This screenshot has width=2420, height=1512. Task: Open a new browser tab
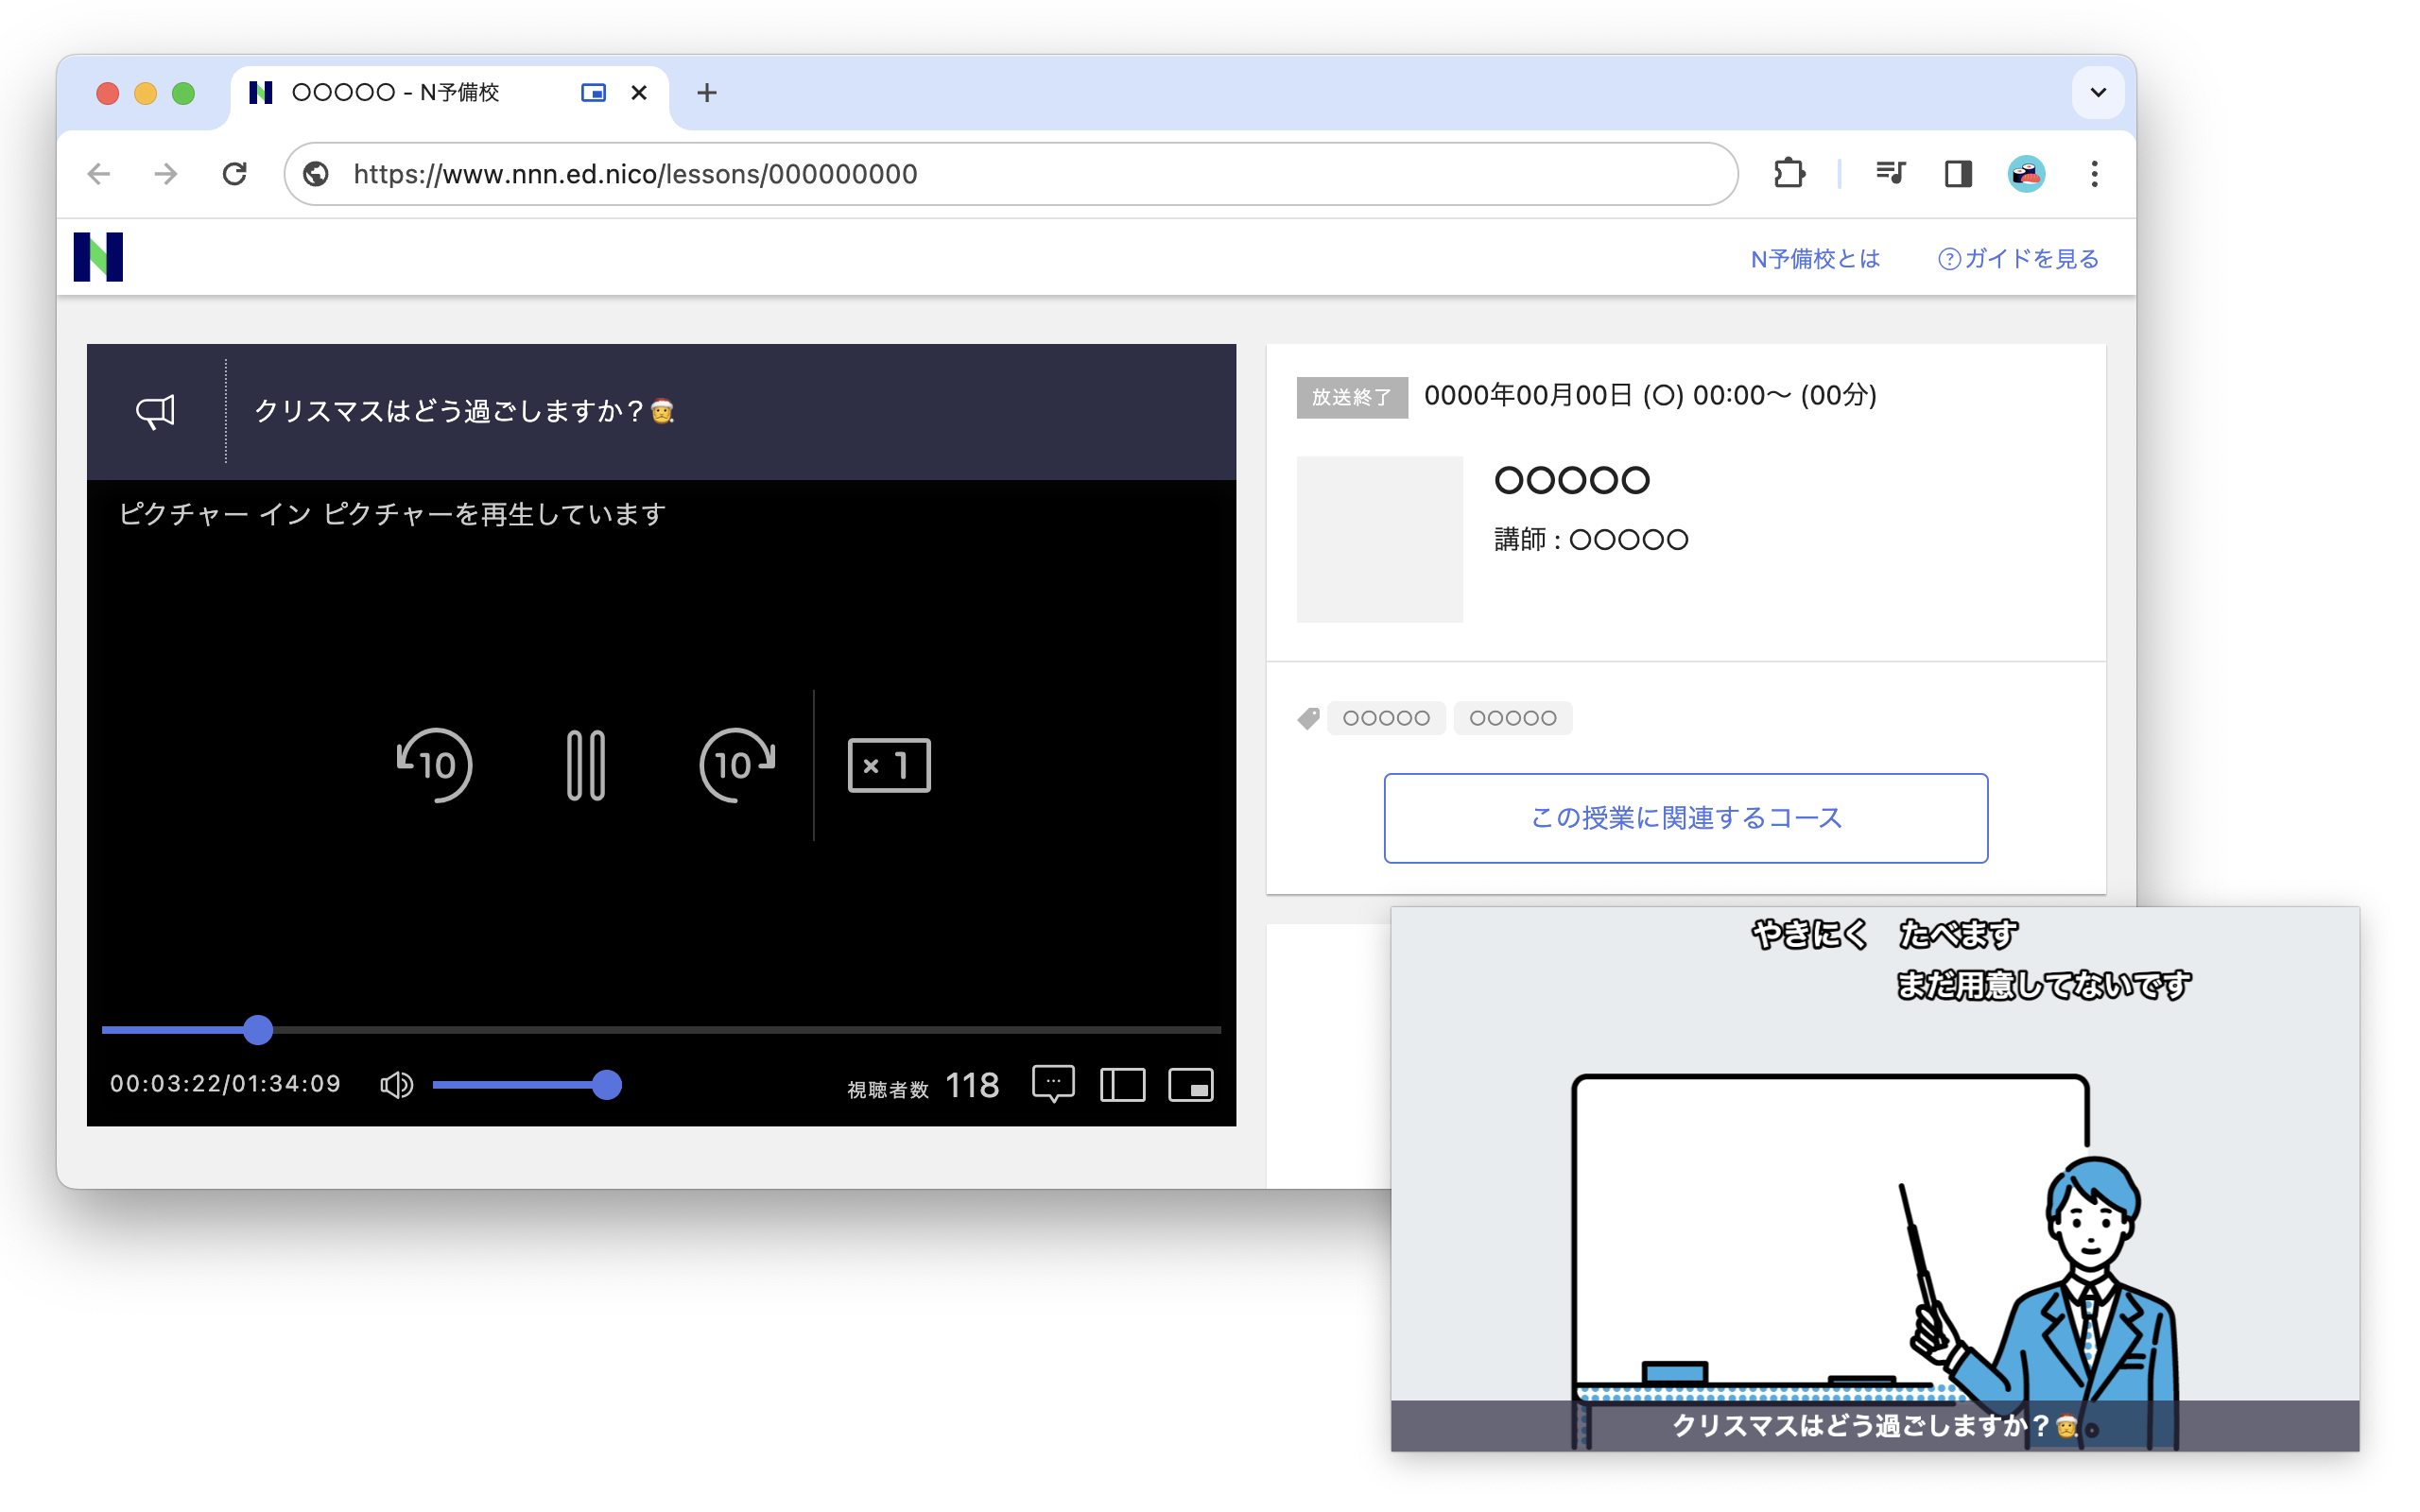[707, 92]
